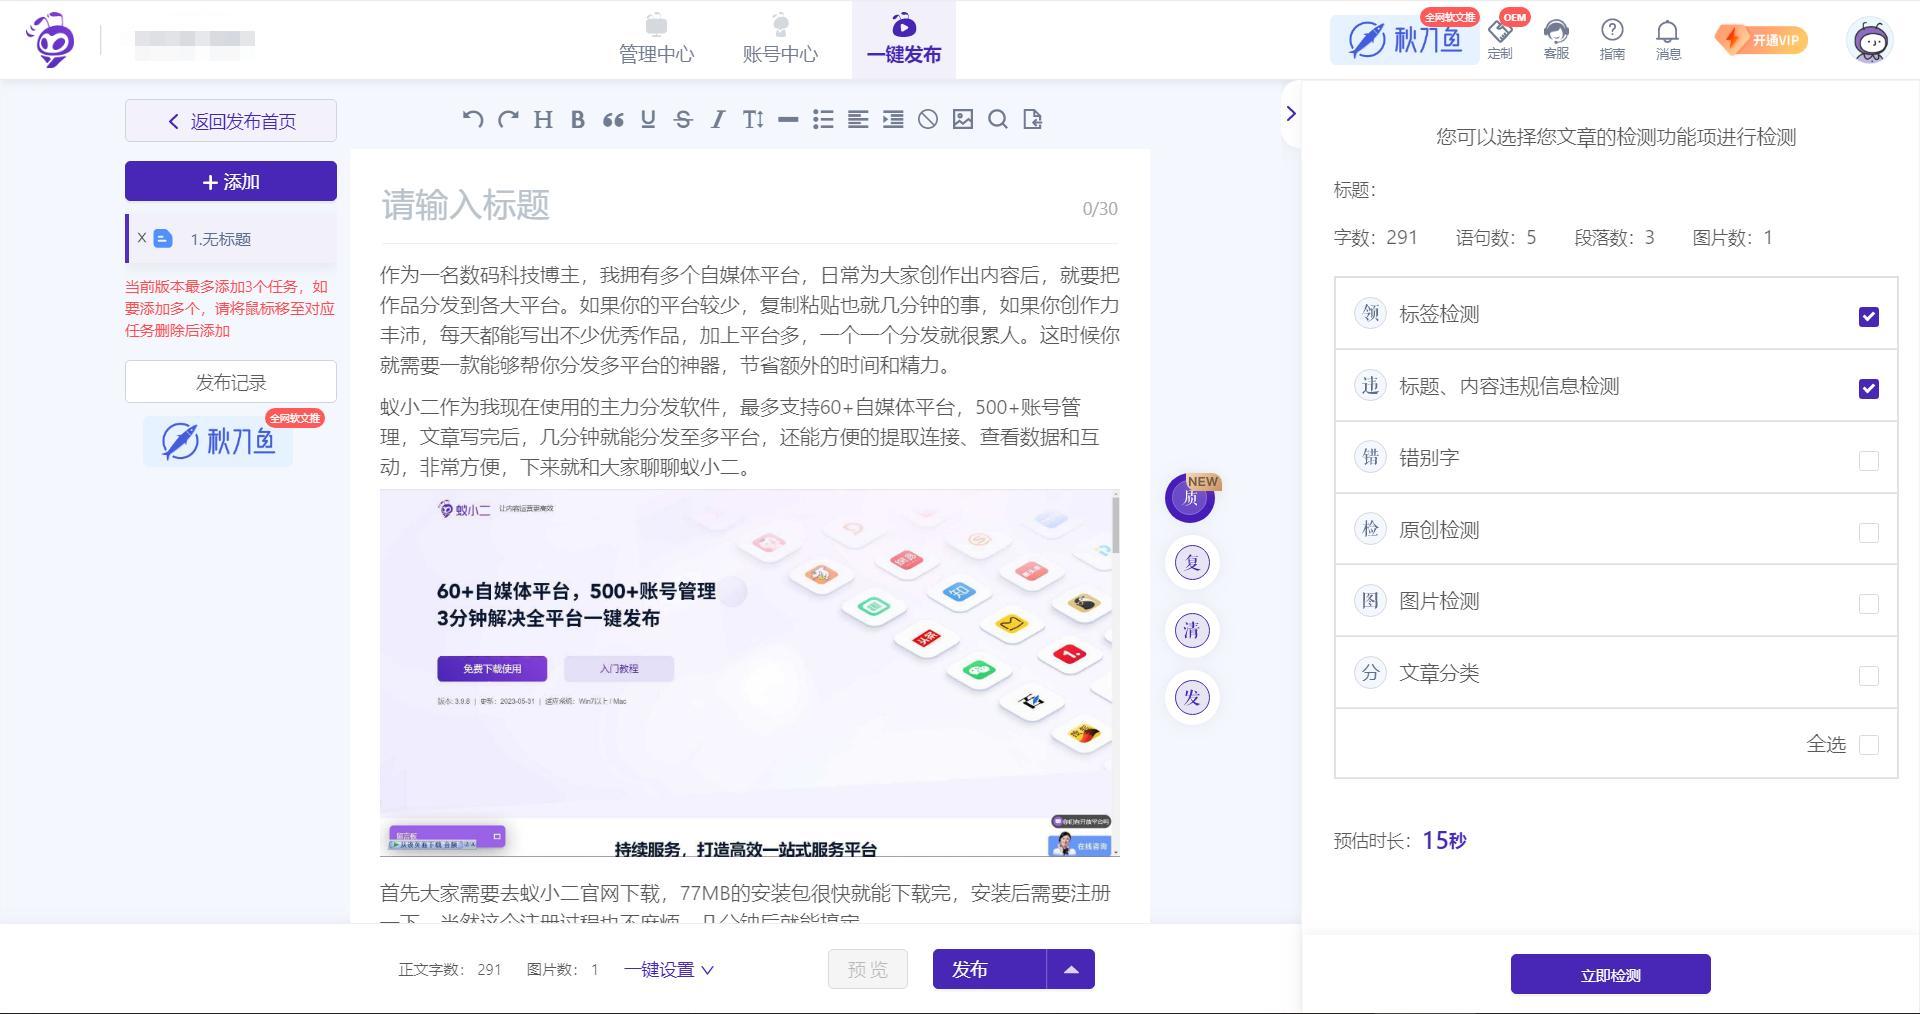
Task: Insert a blockquote with the quote icon
Action: coord(613,119)
